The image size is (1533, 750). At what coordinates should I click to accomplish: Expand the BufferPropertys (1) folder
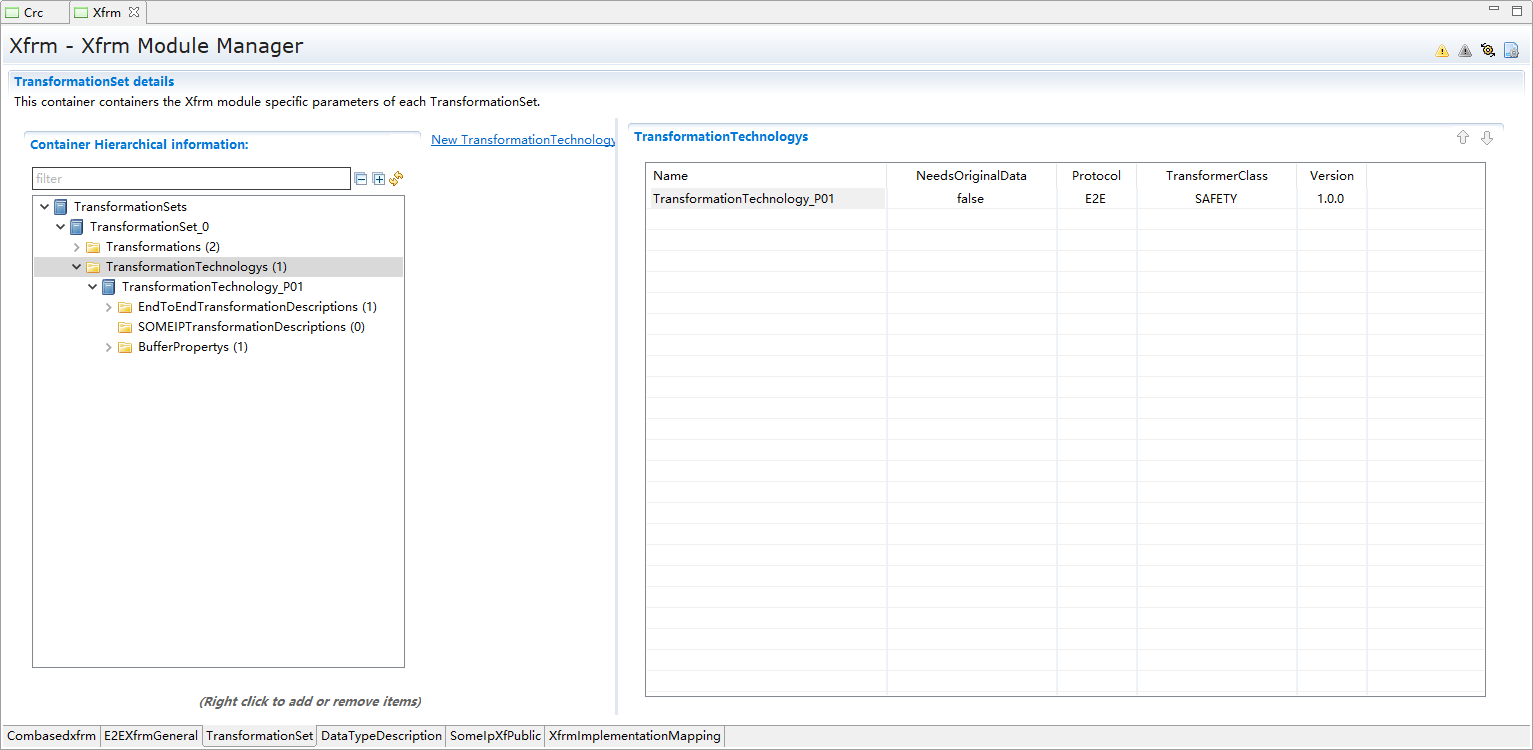pyautogui.click(x=109, y=347)
